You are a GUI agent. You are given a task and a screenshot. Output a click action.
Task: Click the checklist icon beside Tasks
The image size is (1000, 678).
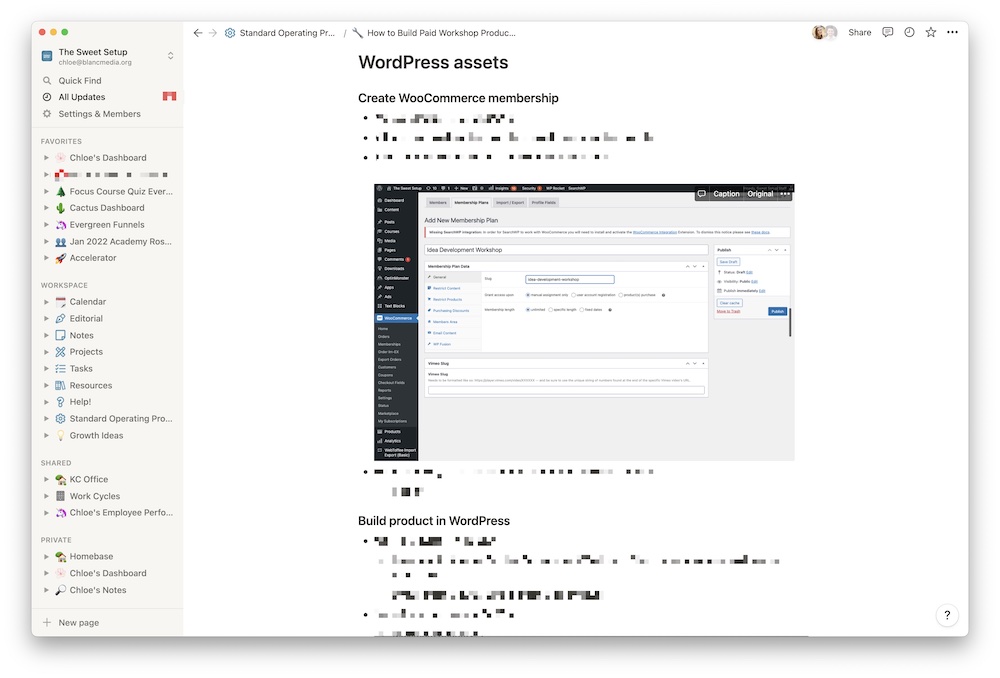61,369
